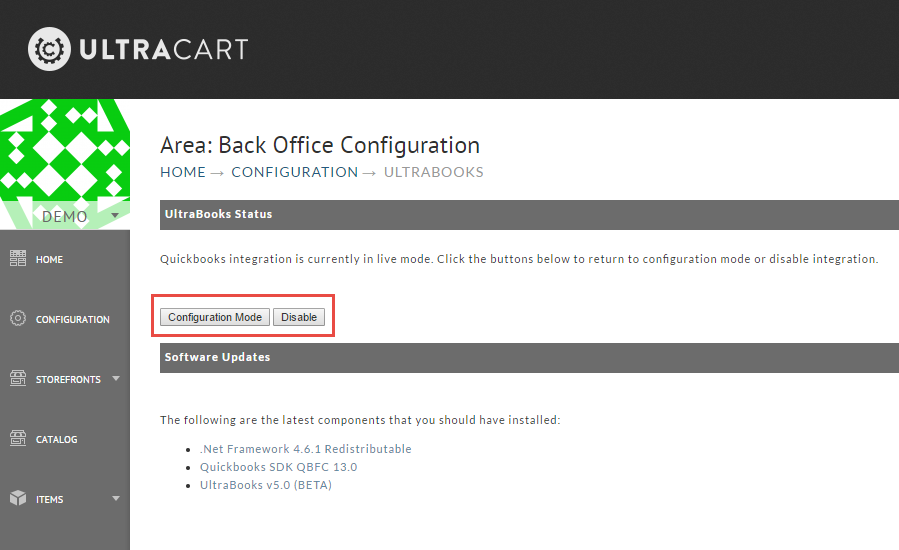Click the Items box icon

tap(18, 498)
